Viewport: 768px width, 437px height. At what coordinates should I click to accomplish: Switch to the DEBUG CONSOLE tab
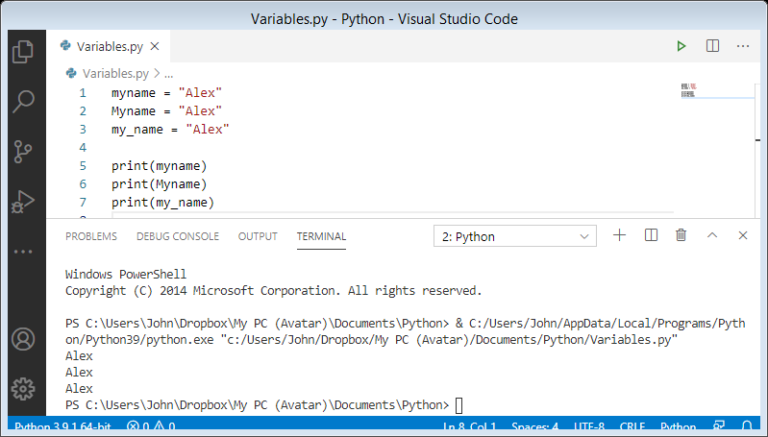[177, 236]
